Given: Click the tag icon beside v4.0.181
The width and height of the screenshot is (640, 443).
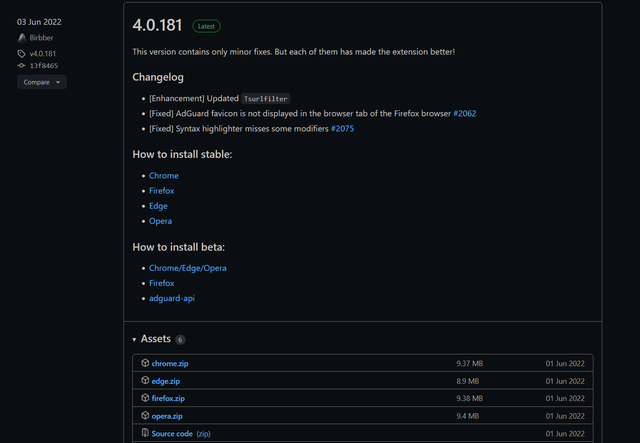Looking at the screenshot, I should [x=22, y=53].
